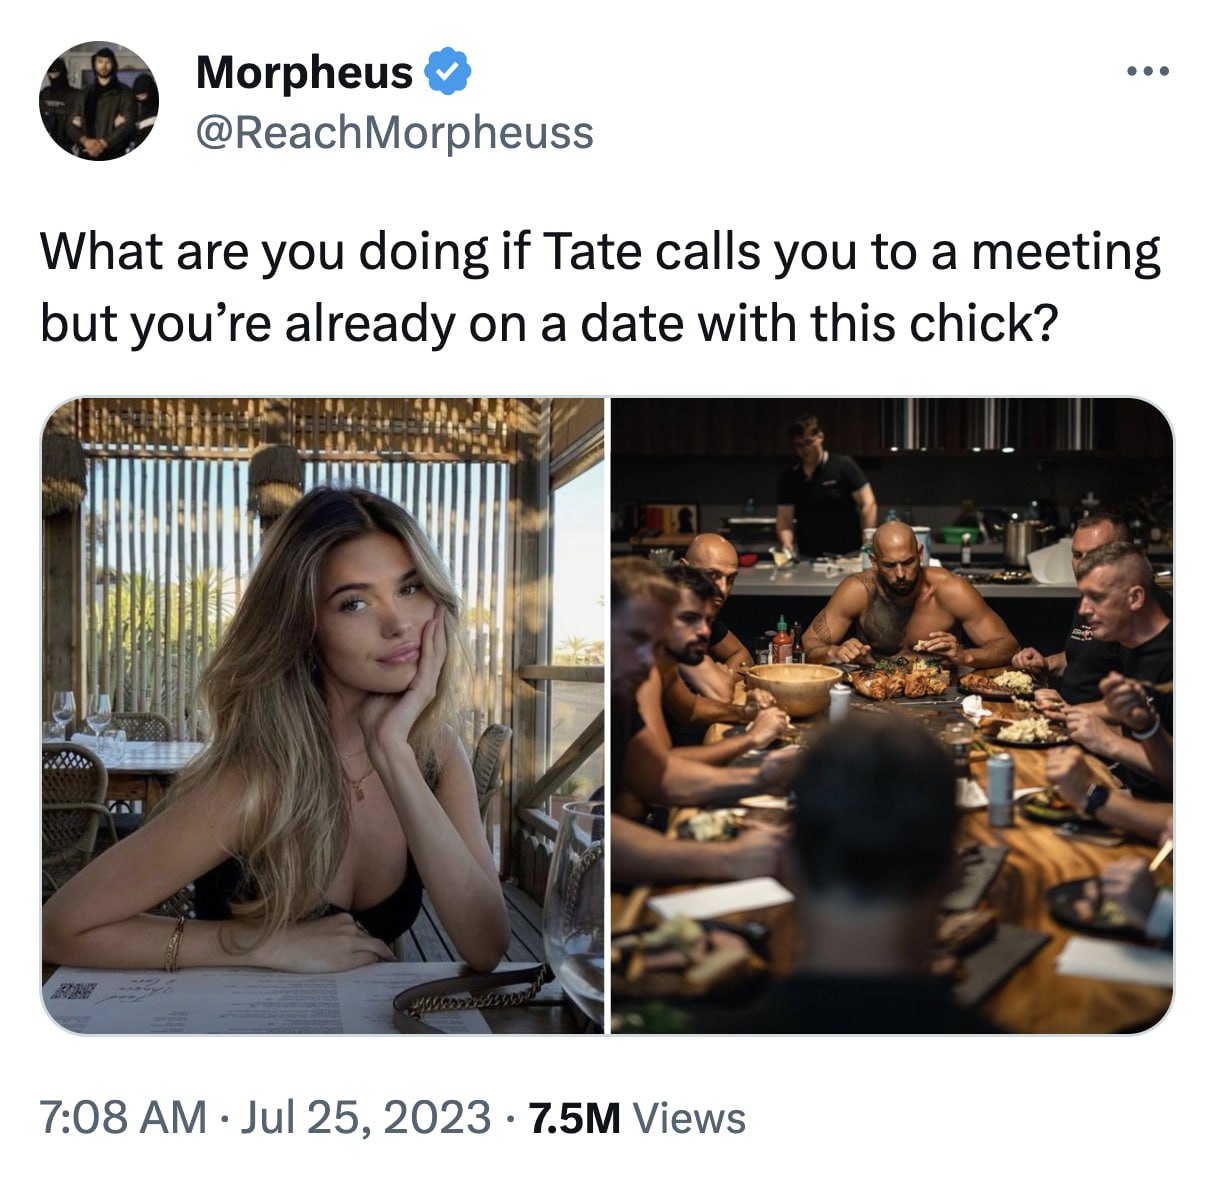Click the Morpheus display name

click(304, 72)
